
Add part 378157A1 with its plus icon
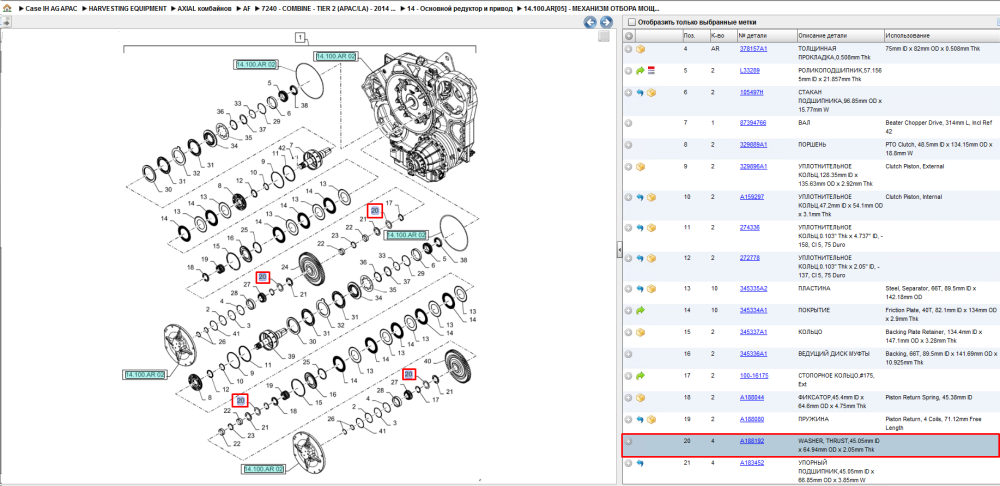629,49
